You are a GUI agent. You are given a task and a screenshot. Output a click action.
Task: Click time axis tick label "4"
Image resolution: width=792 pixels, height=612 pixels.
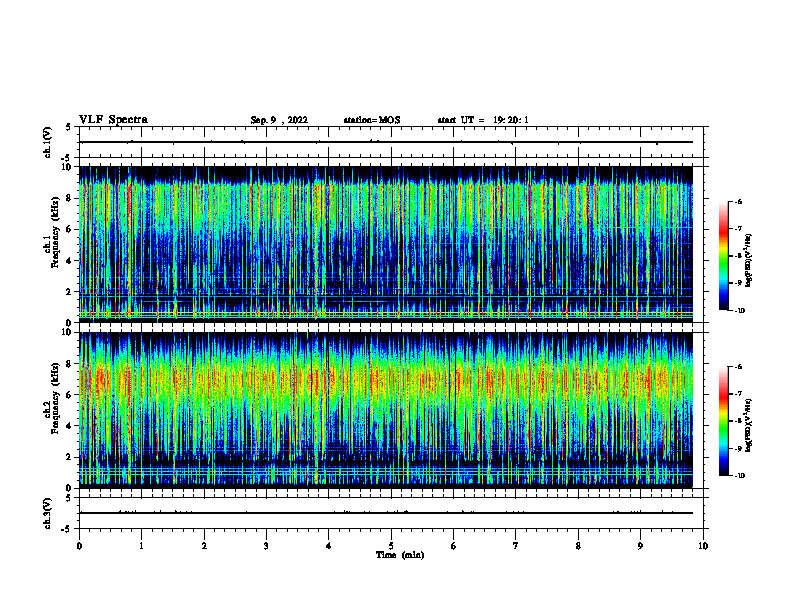pos(329,546)
